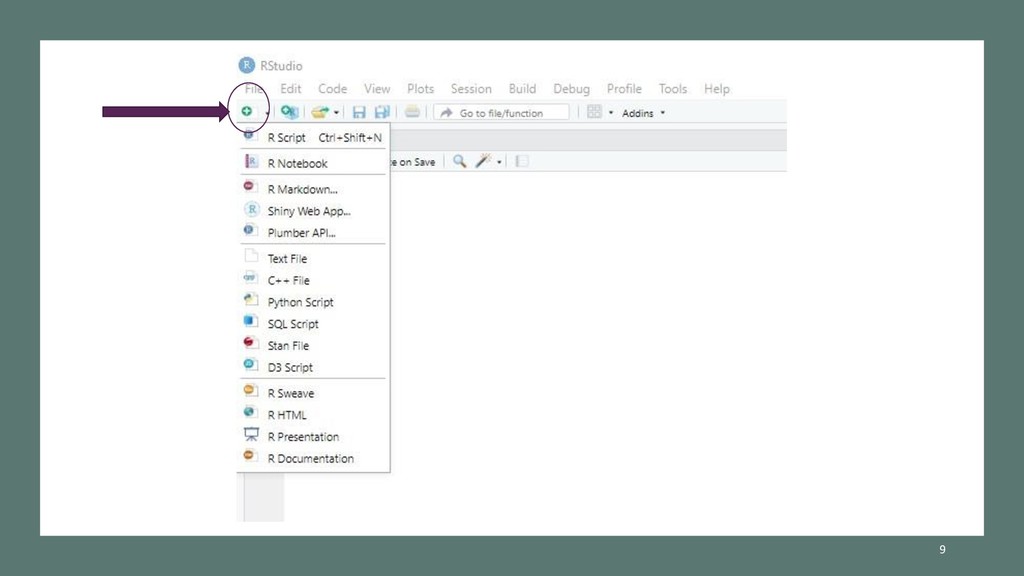Click the Save current document icon
The height and width of the screenshot is (576, 1024).
[x=359, y=112]
